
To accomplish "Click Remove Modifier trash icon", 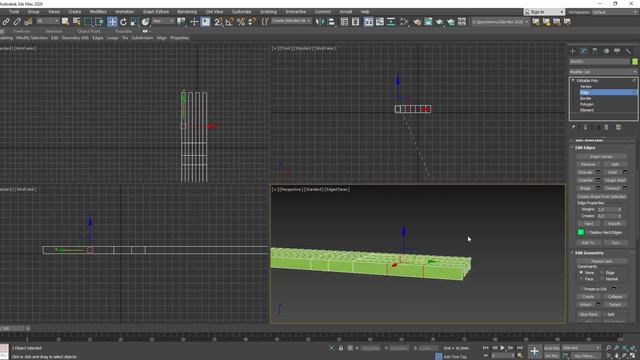I will tap(607, 127).
